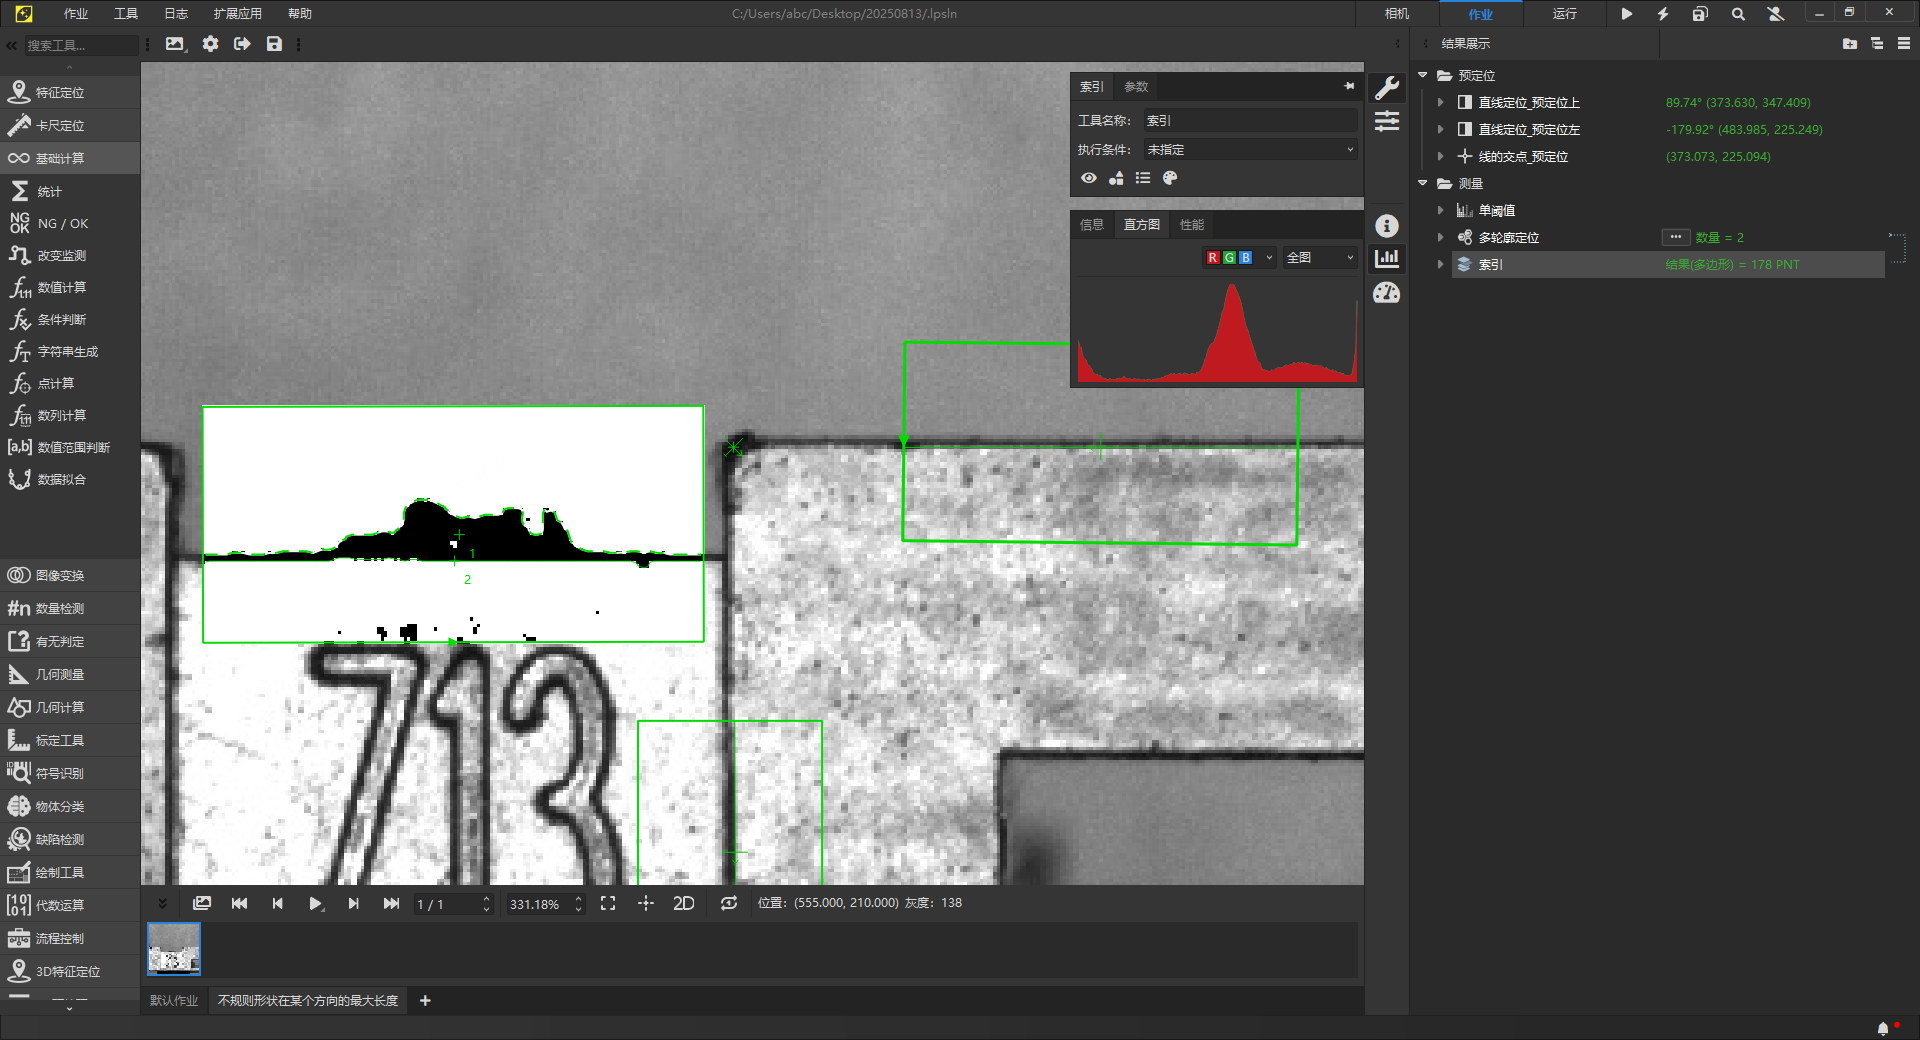Screen dimensions: 1920x1040
Task: Toggle the eye visibility icon in 索引 panel
Action: pyautogui.click(x=1089, y=178)
